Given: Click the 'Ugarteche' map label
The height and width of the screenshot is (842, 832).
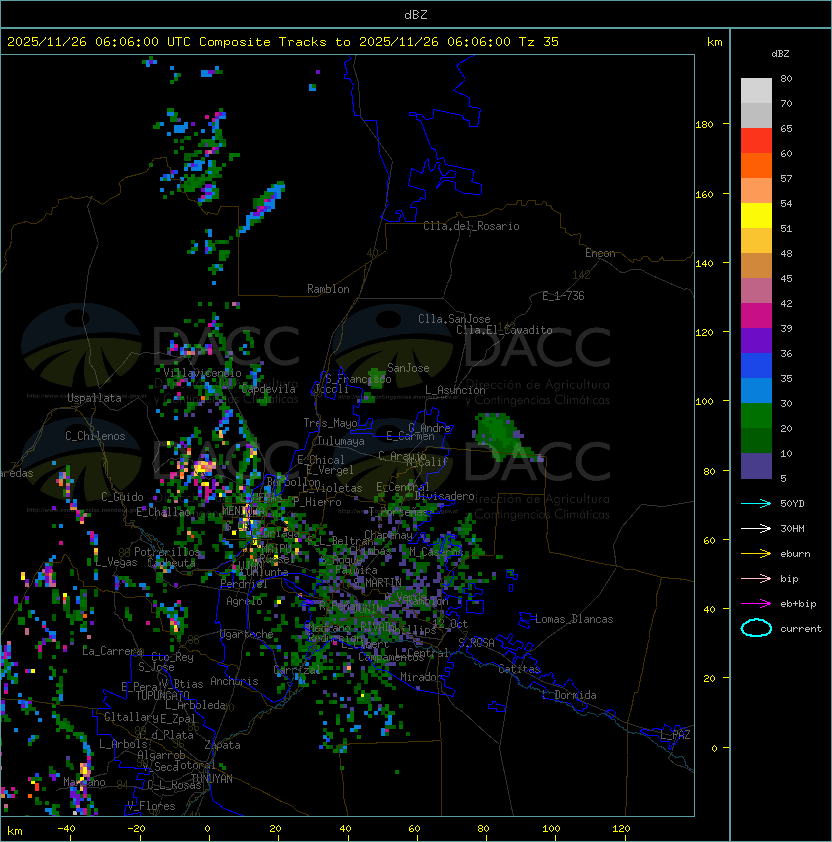Looking at the screenshot, I should 247,634.
